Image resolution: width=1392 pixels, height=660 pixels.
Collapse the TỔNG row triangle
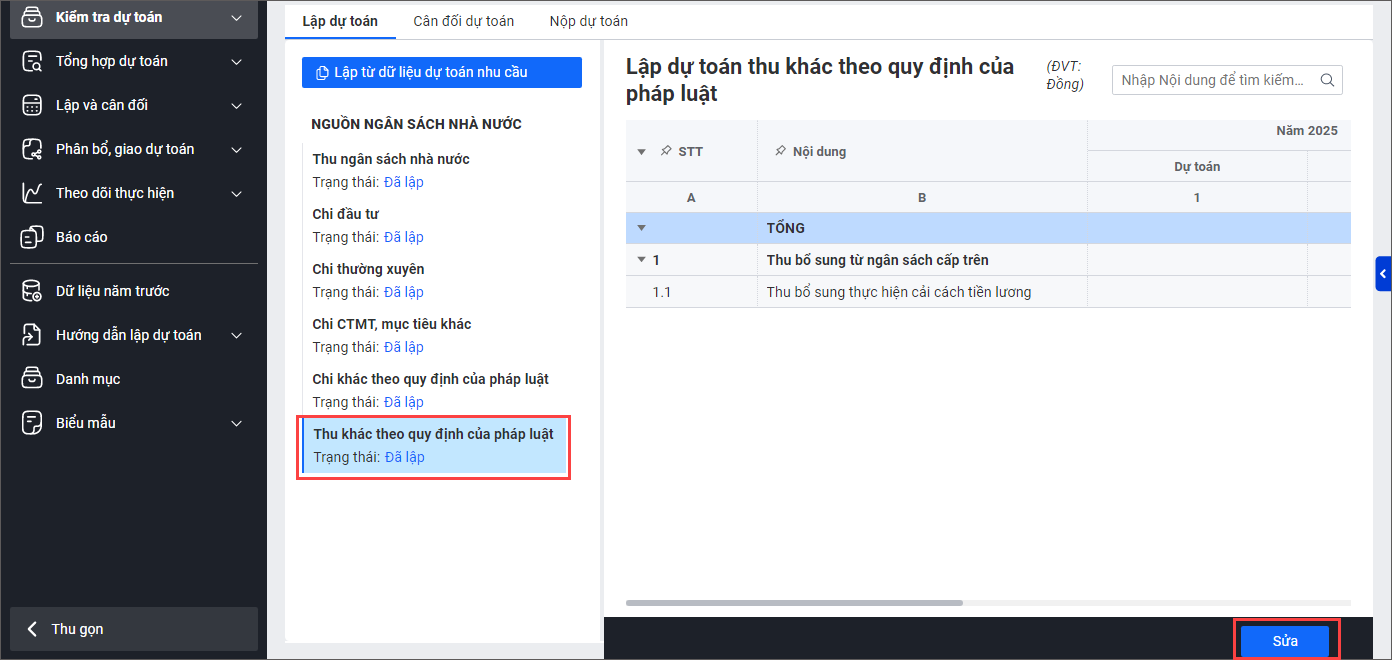[641, 228]
